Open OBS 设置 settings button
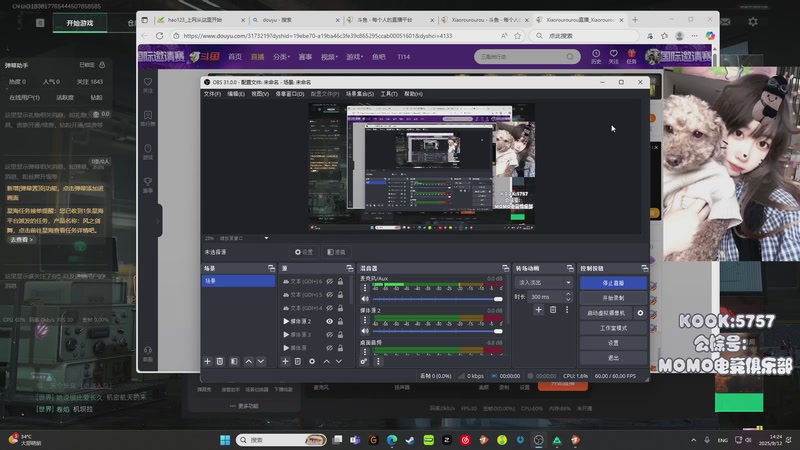The width and height of the screenshot is (800, 450). pyautogui.click(x=613, y=343)
